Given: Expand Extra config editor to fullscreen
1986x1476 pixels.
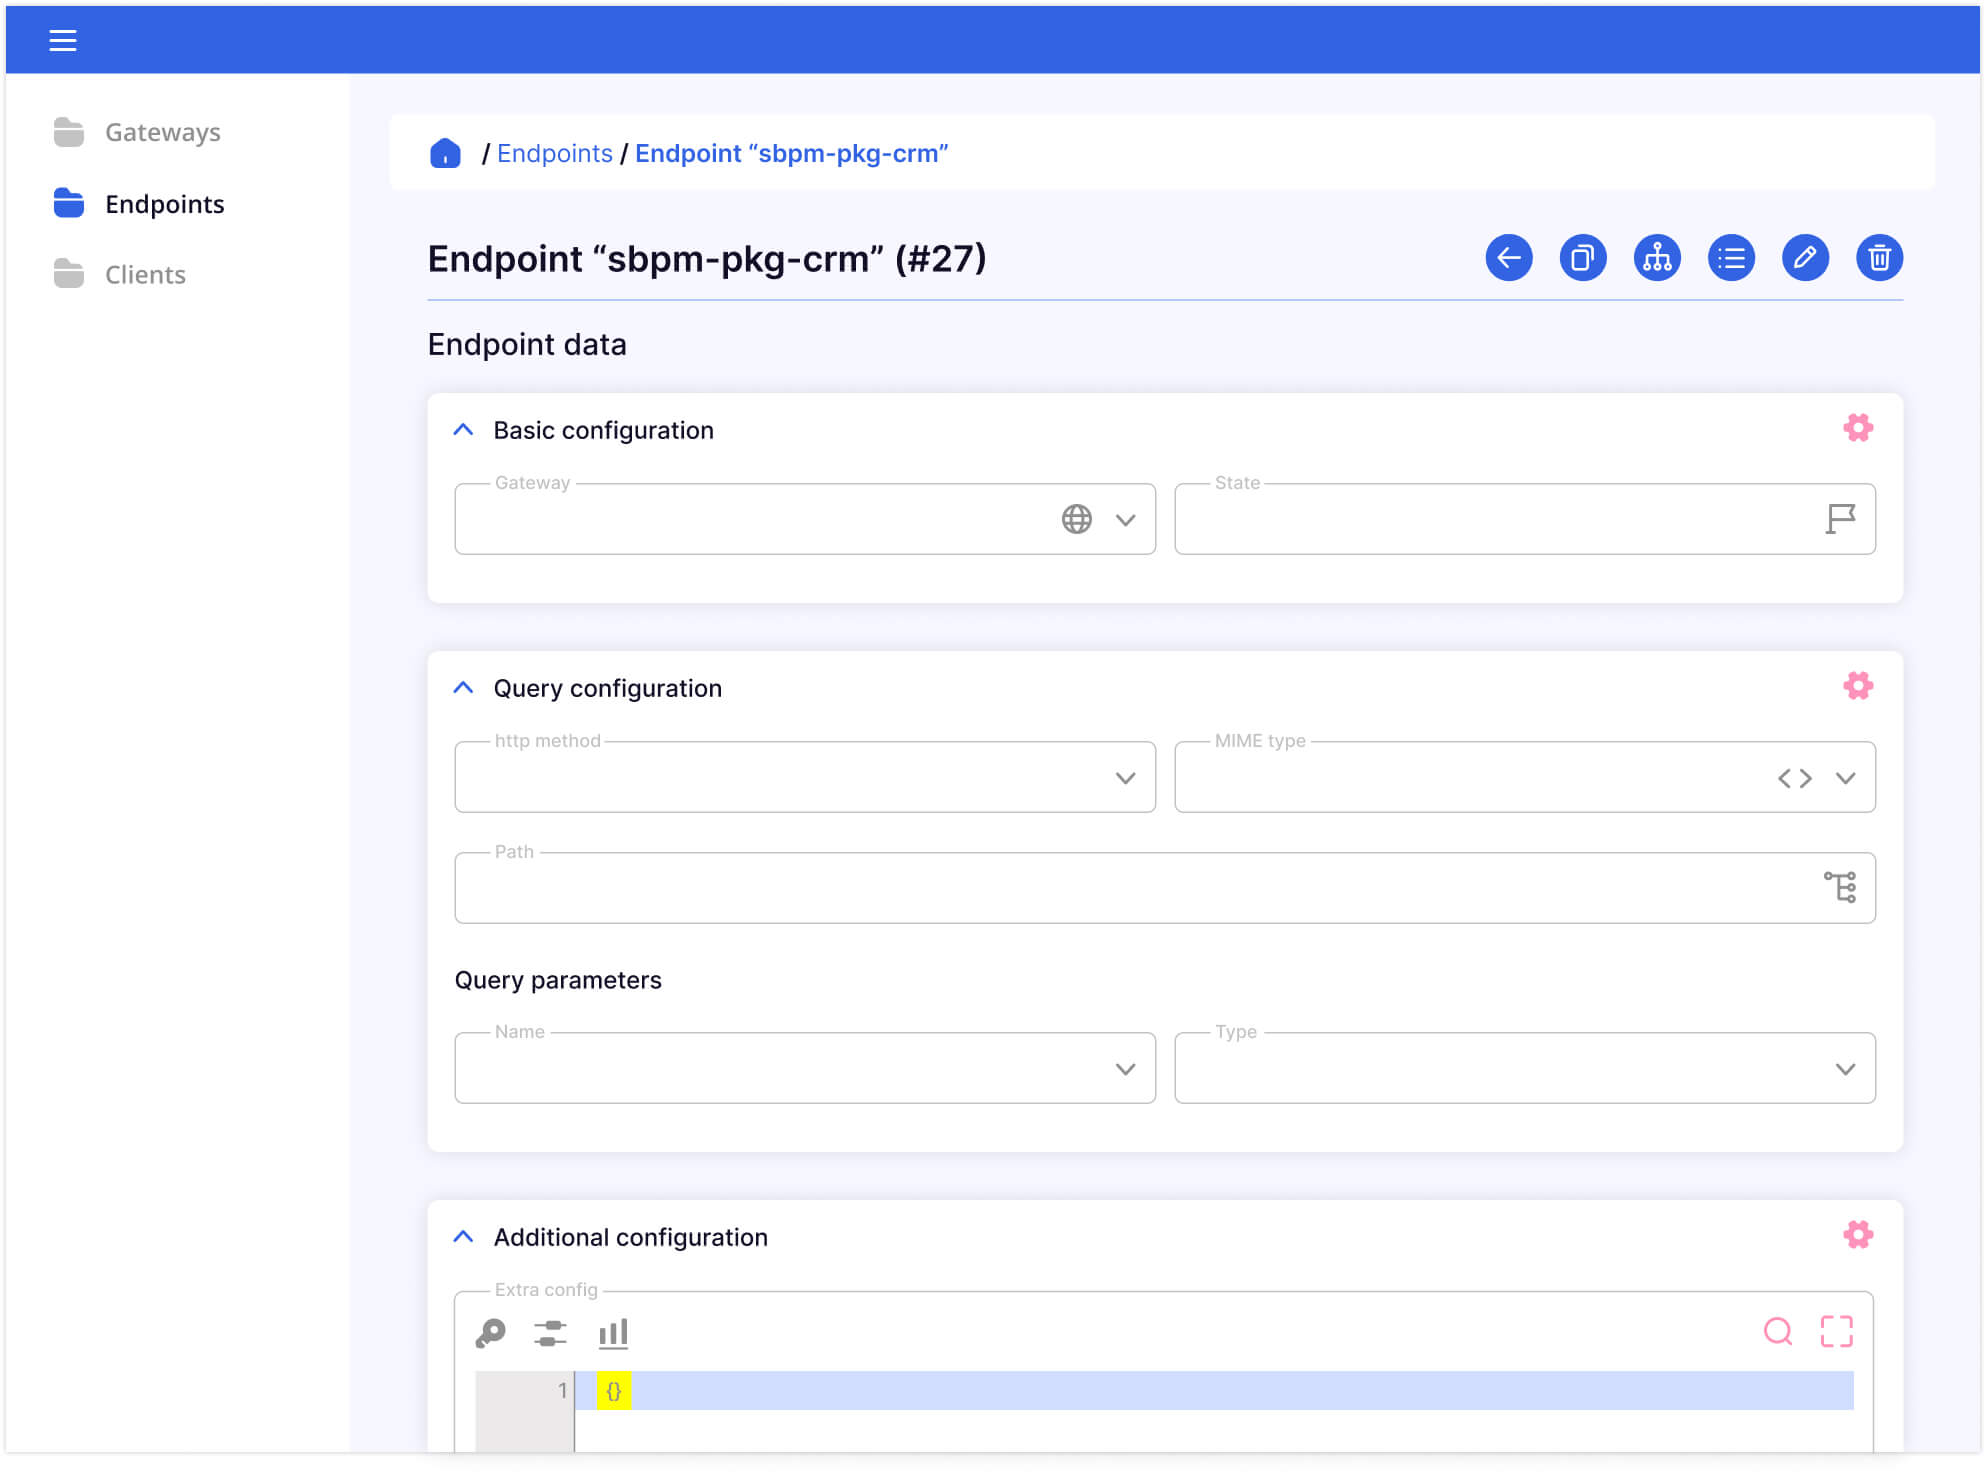Looking at the screenshot, I should click(x=1836, y=1331).
